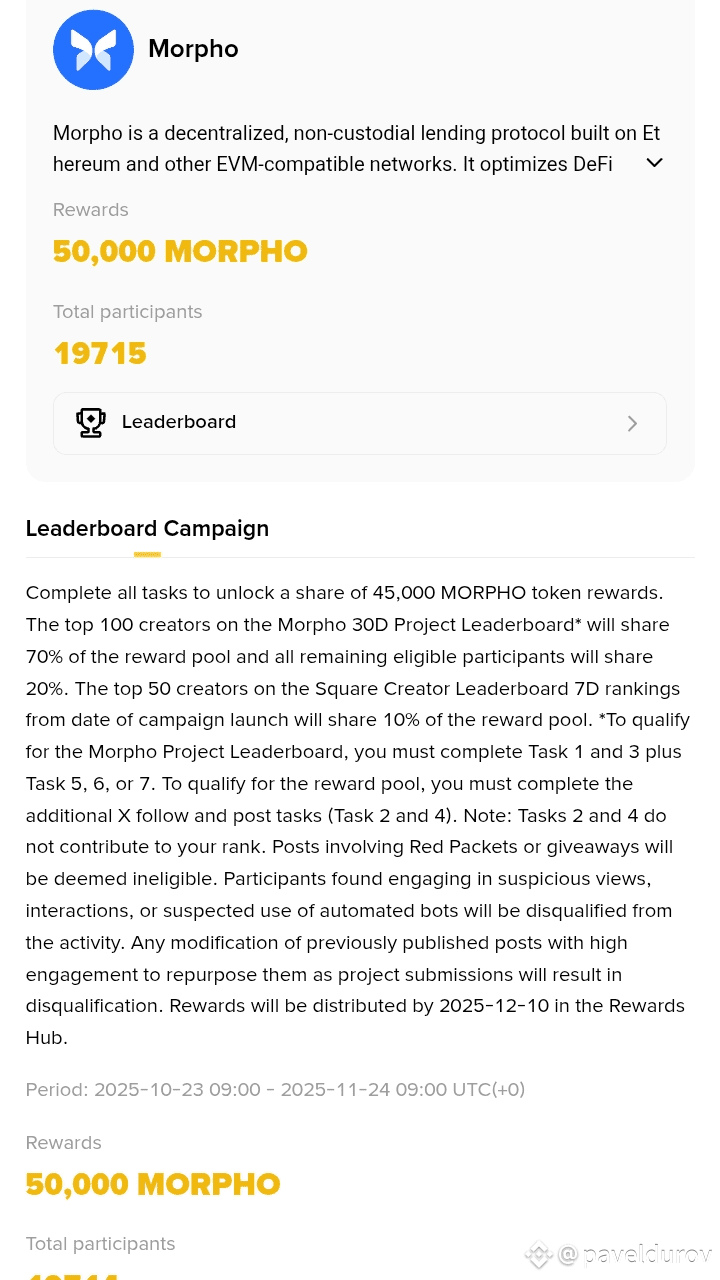Expand the Morpho description with the chevron
Screen dimensions: 720x1280
click(x=654, y=163)
